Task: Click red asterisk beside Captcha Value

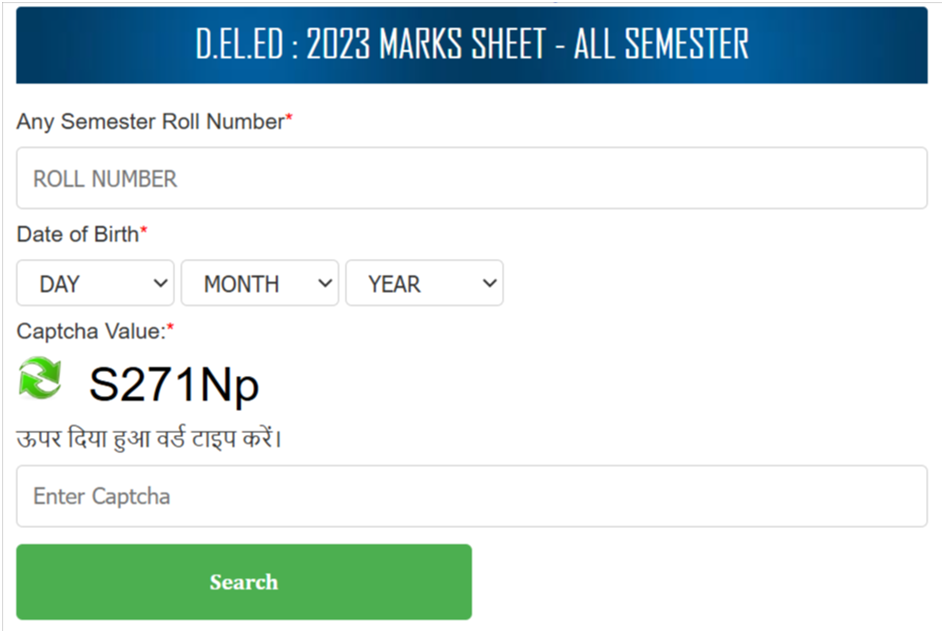Action: [x=170, y=326]
